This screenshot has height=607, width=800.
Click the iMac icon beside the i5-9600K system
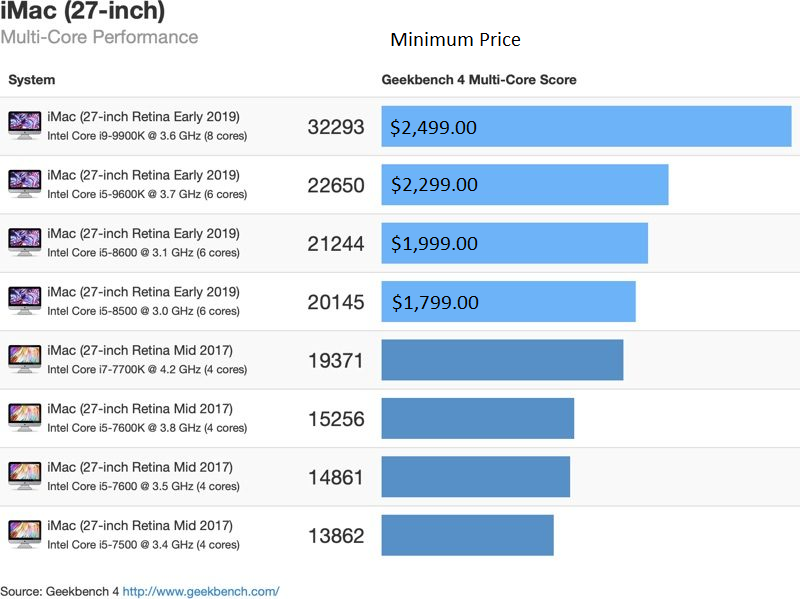(x=24, y=184)
